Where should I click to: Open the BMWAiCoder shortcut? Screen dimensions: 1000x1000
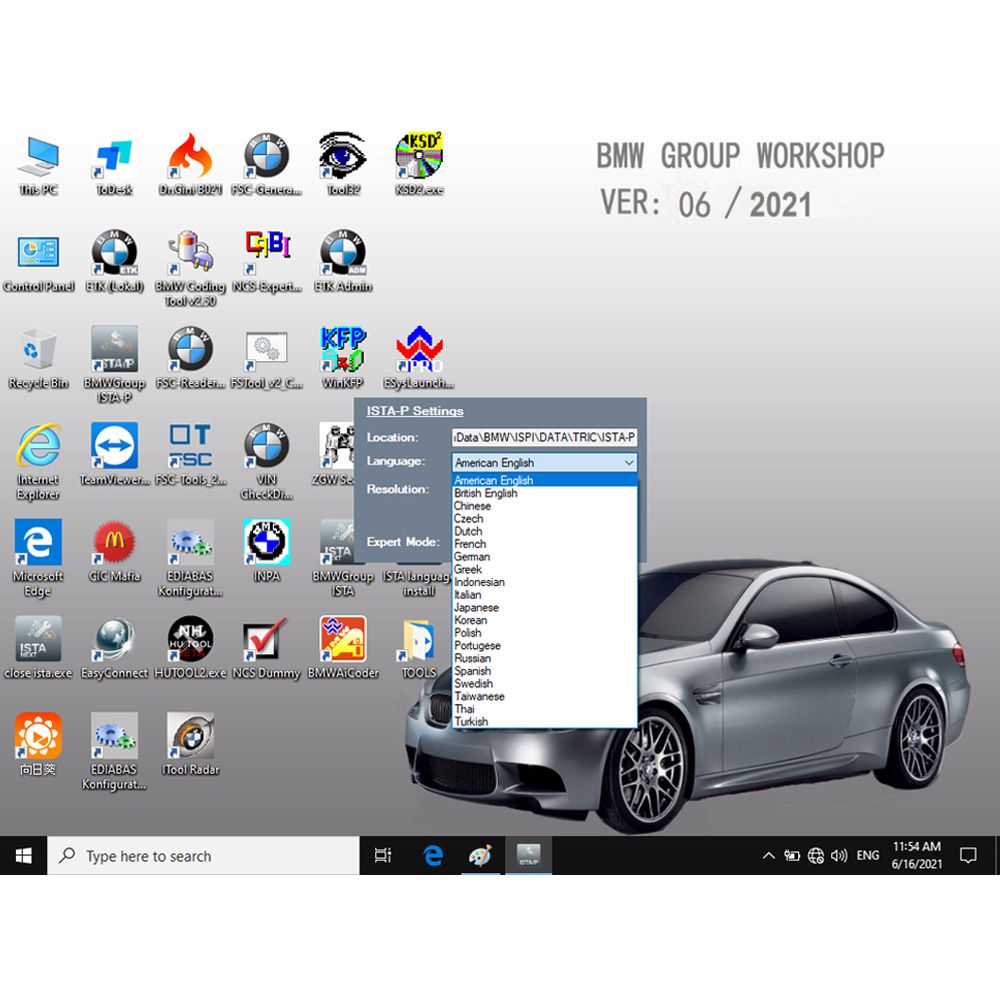click(x=343, y=648)
